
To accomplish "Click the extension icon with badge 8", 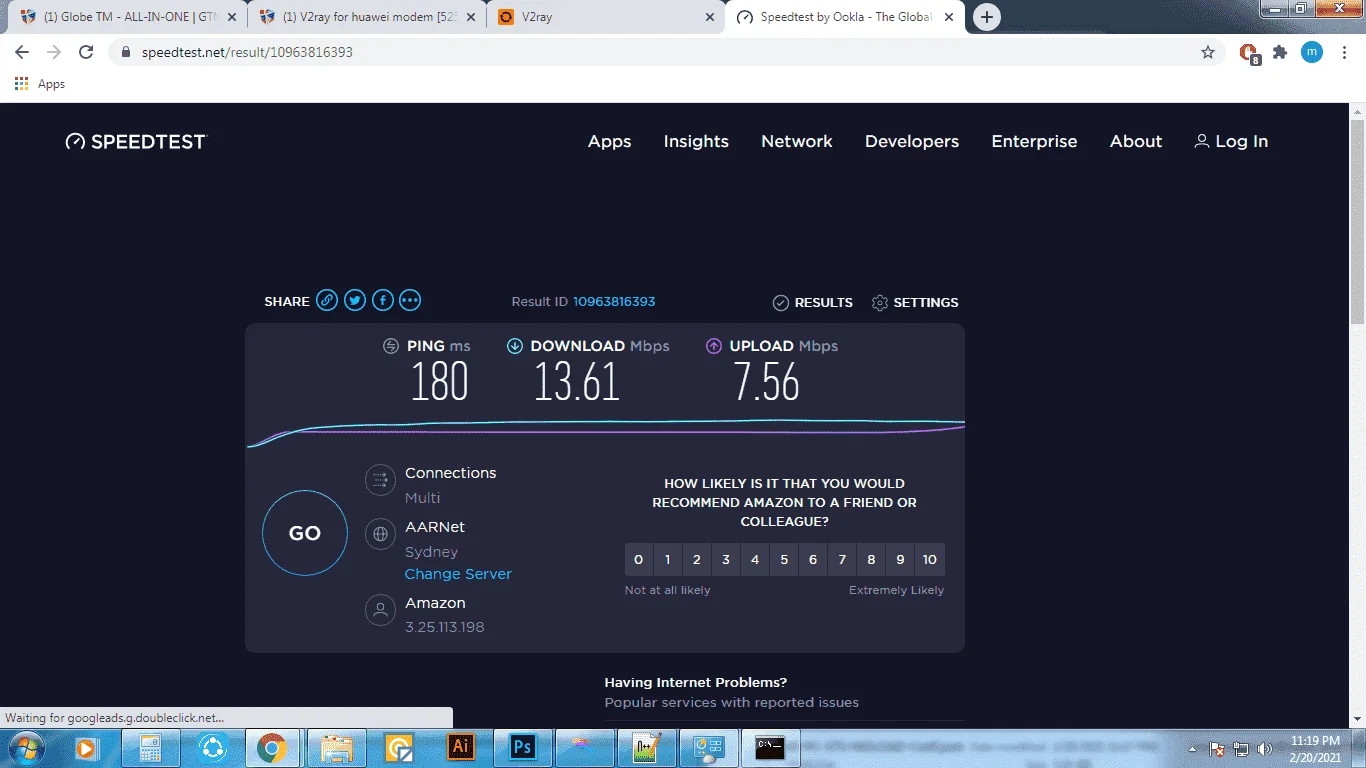I will [x=1249, y=53].
